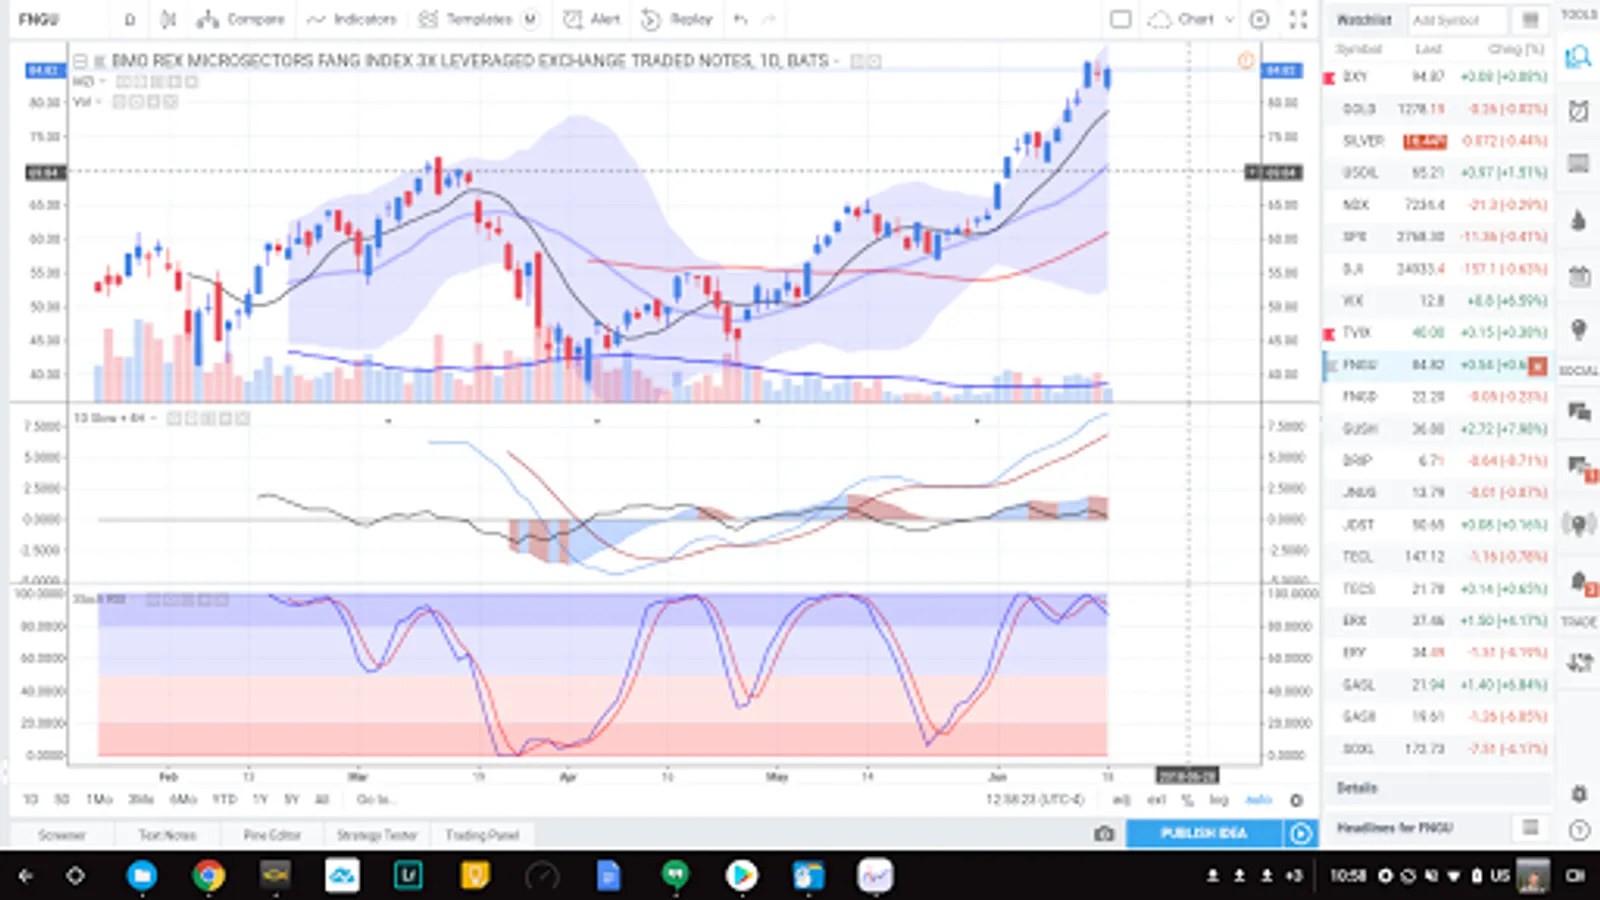Image resolution: width=1600 pixels, height=900 pixels.
Task: Open the Chart save cloud dropdown
Action: (1190, 19)
